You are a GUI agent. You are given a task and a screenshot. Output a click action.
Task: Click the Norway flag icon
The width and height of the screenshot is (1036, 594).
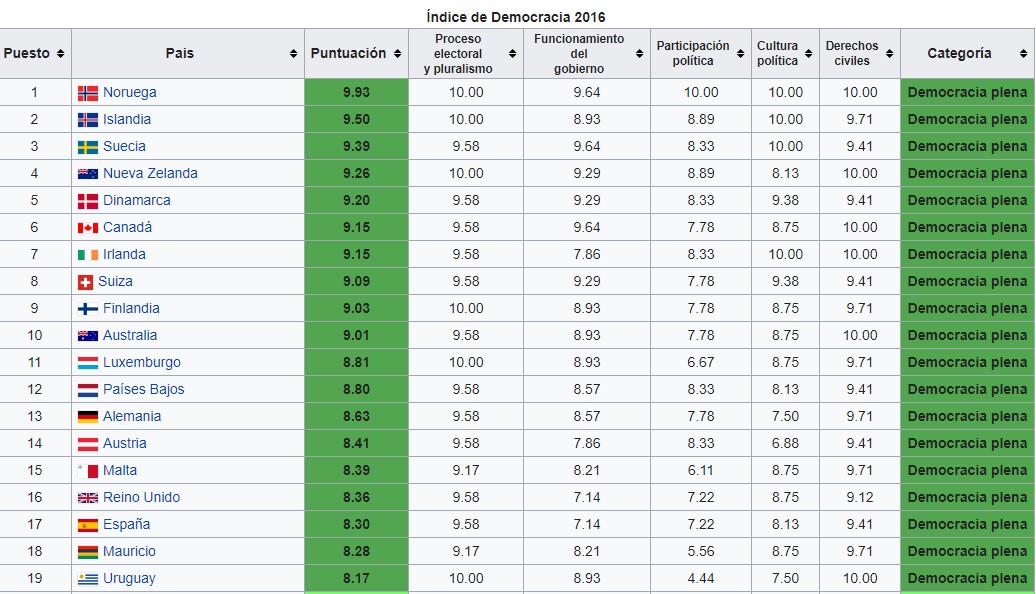[x=88, y=93]
